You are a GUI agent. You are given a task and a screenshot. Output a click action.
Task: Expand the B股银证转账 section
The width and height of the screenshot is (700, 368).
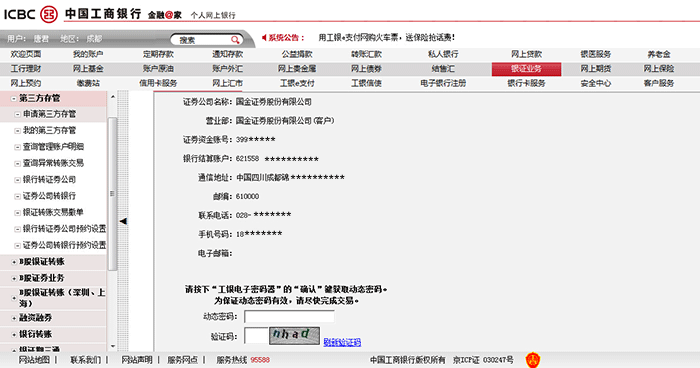tap(14, 262)
